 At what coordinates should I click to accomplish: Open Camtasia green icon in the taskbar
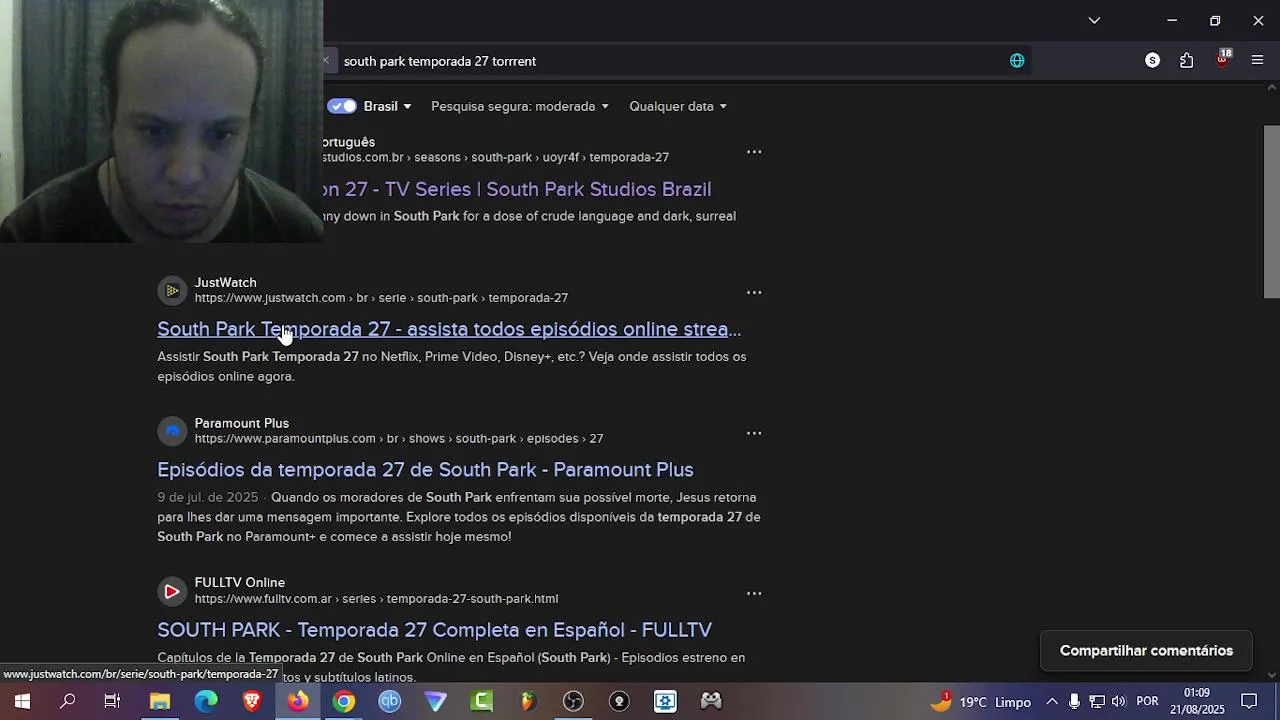coord(482,702)
